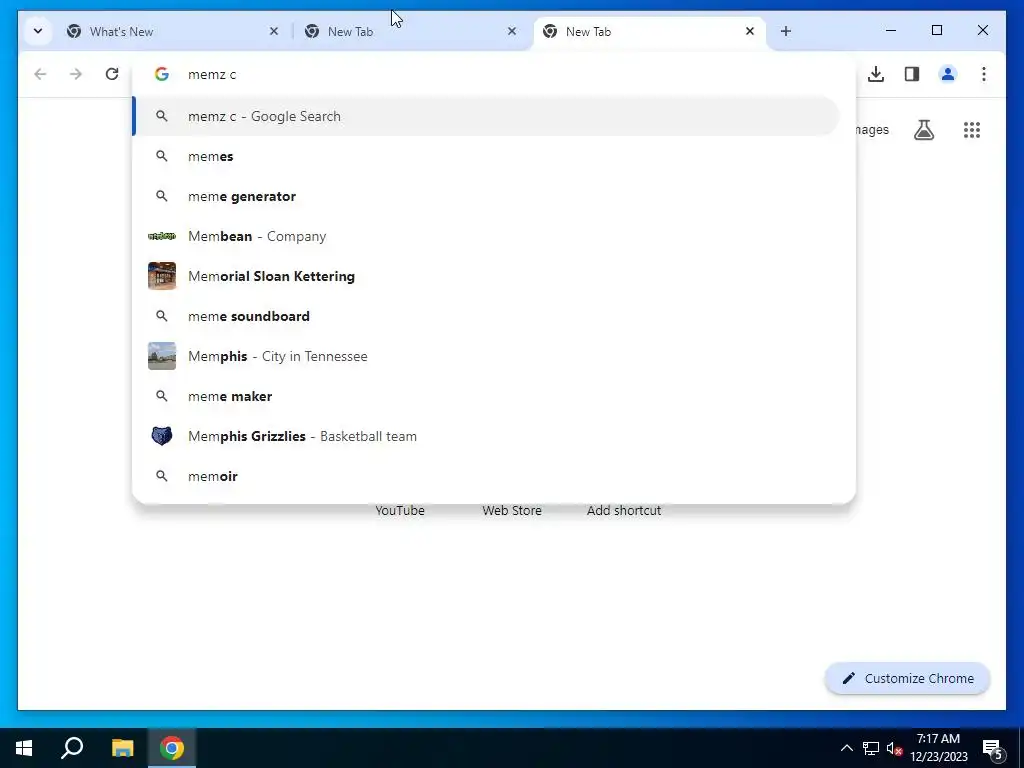Click the Memphis city thumbnail image
The height and width of the screenshot is (768, 1024).
coord(162,356)
